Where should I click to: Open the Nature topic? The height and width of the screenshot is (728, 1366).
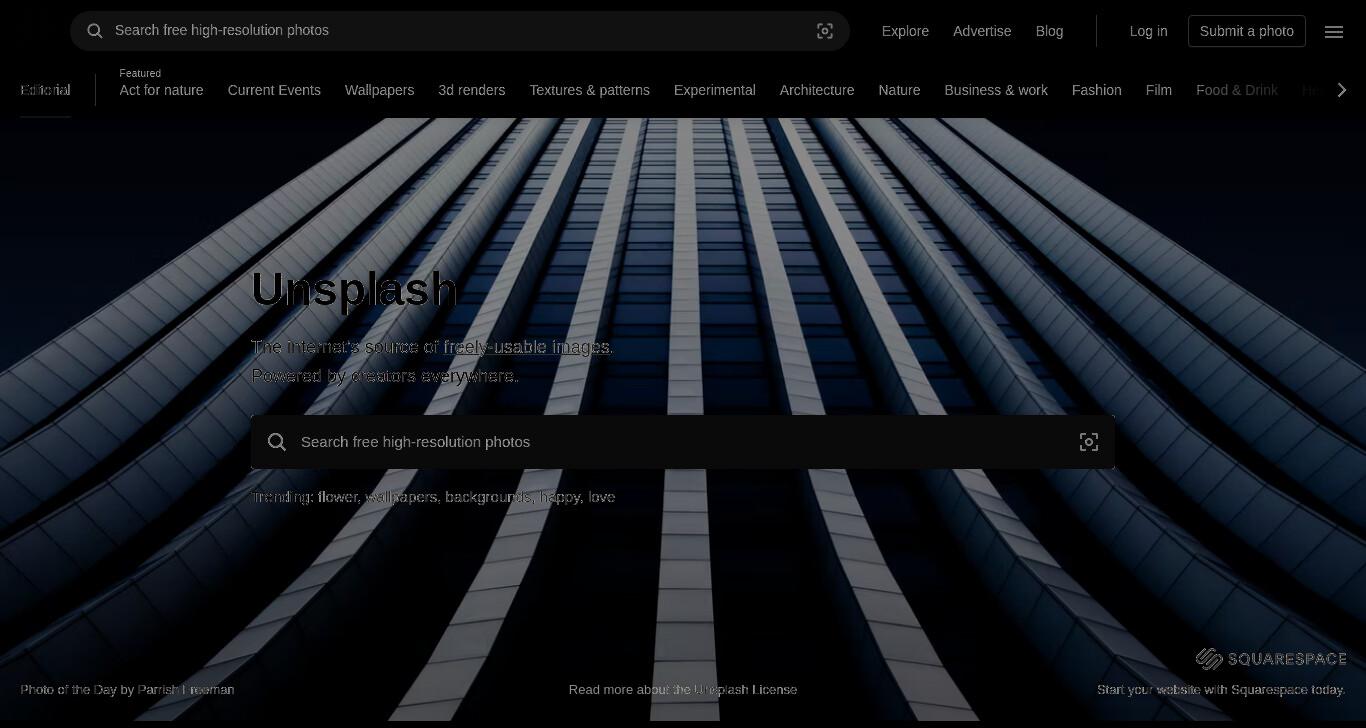point(899,90)
